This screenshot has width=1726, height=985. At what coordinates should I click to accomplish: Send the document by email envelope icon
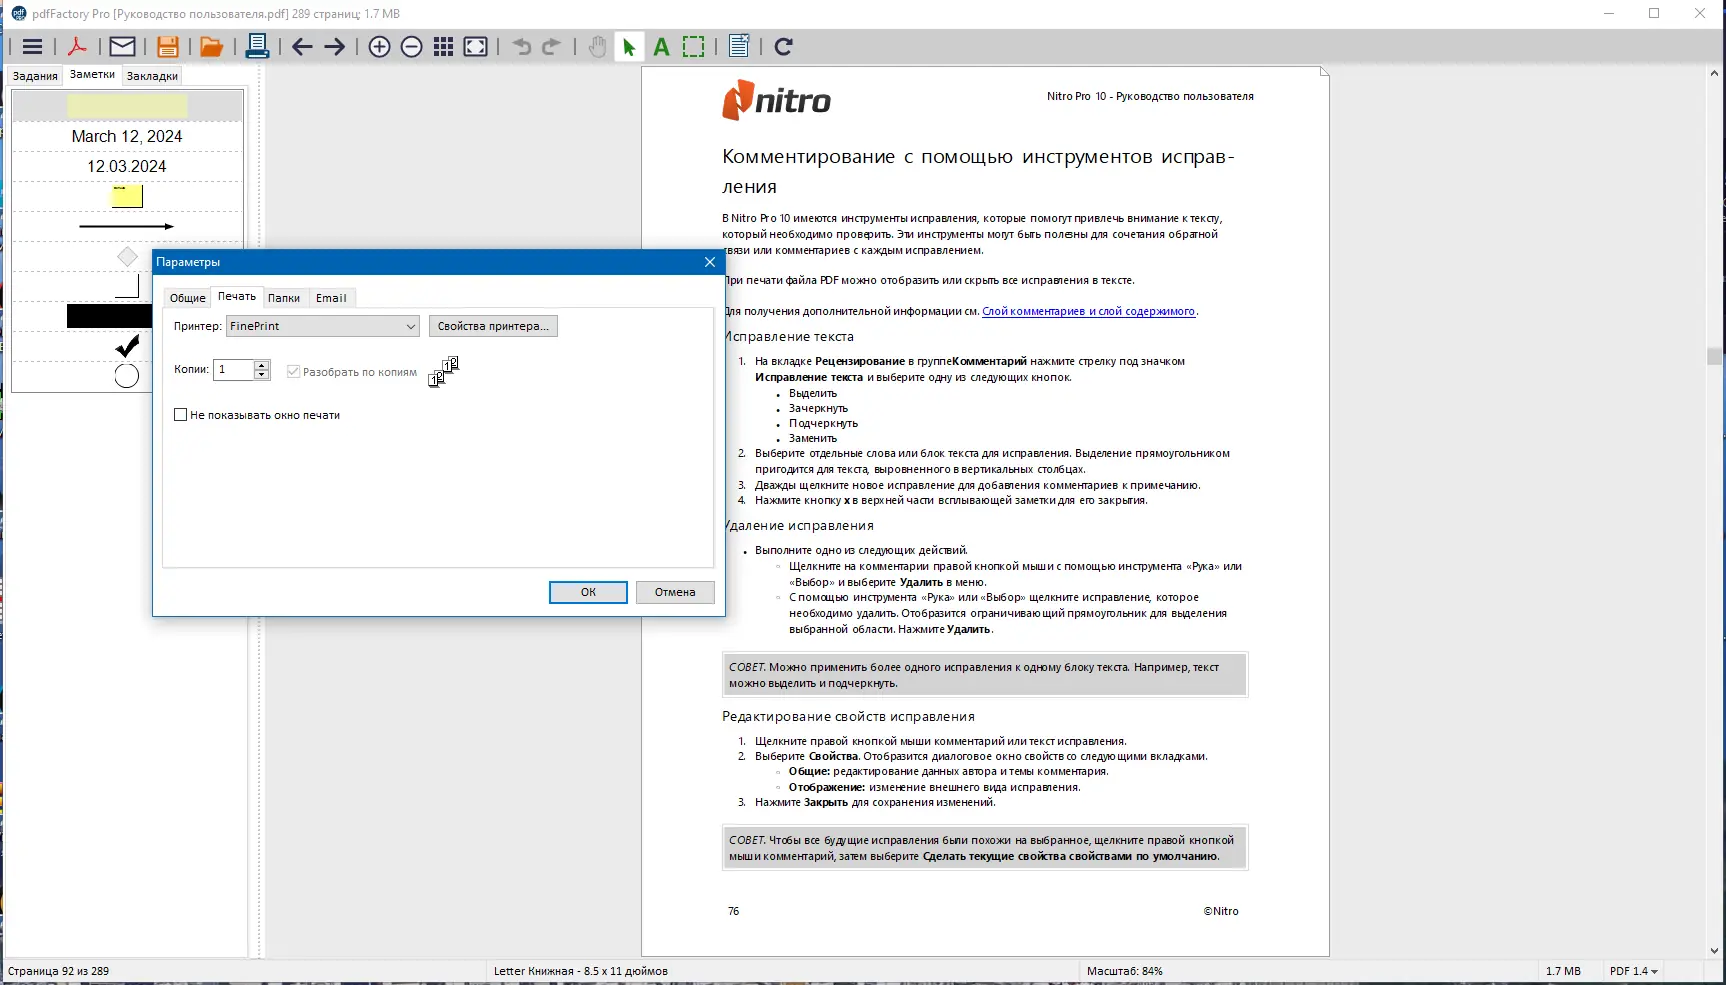(122, 47)
